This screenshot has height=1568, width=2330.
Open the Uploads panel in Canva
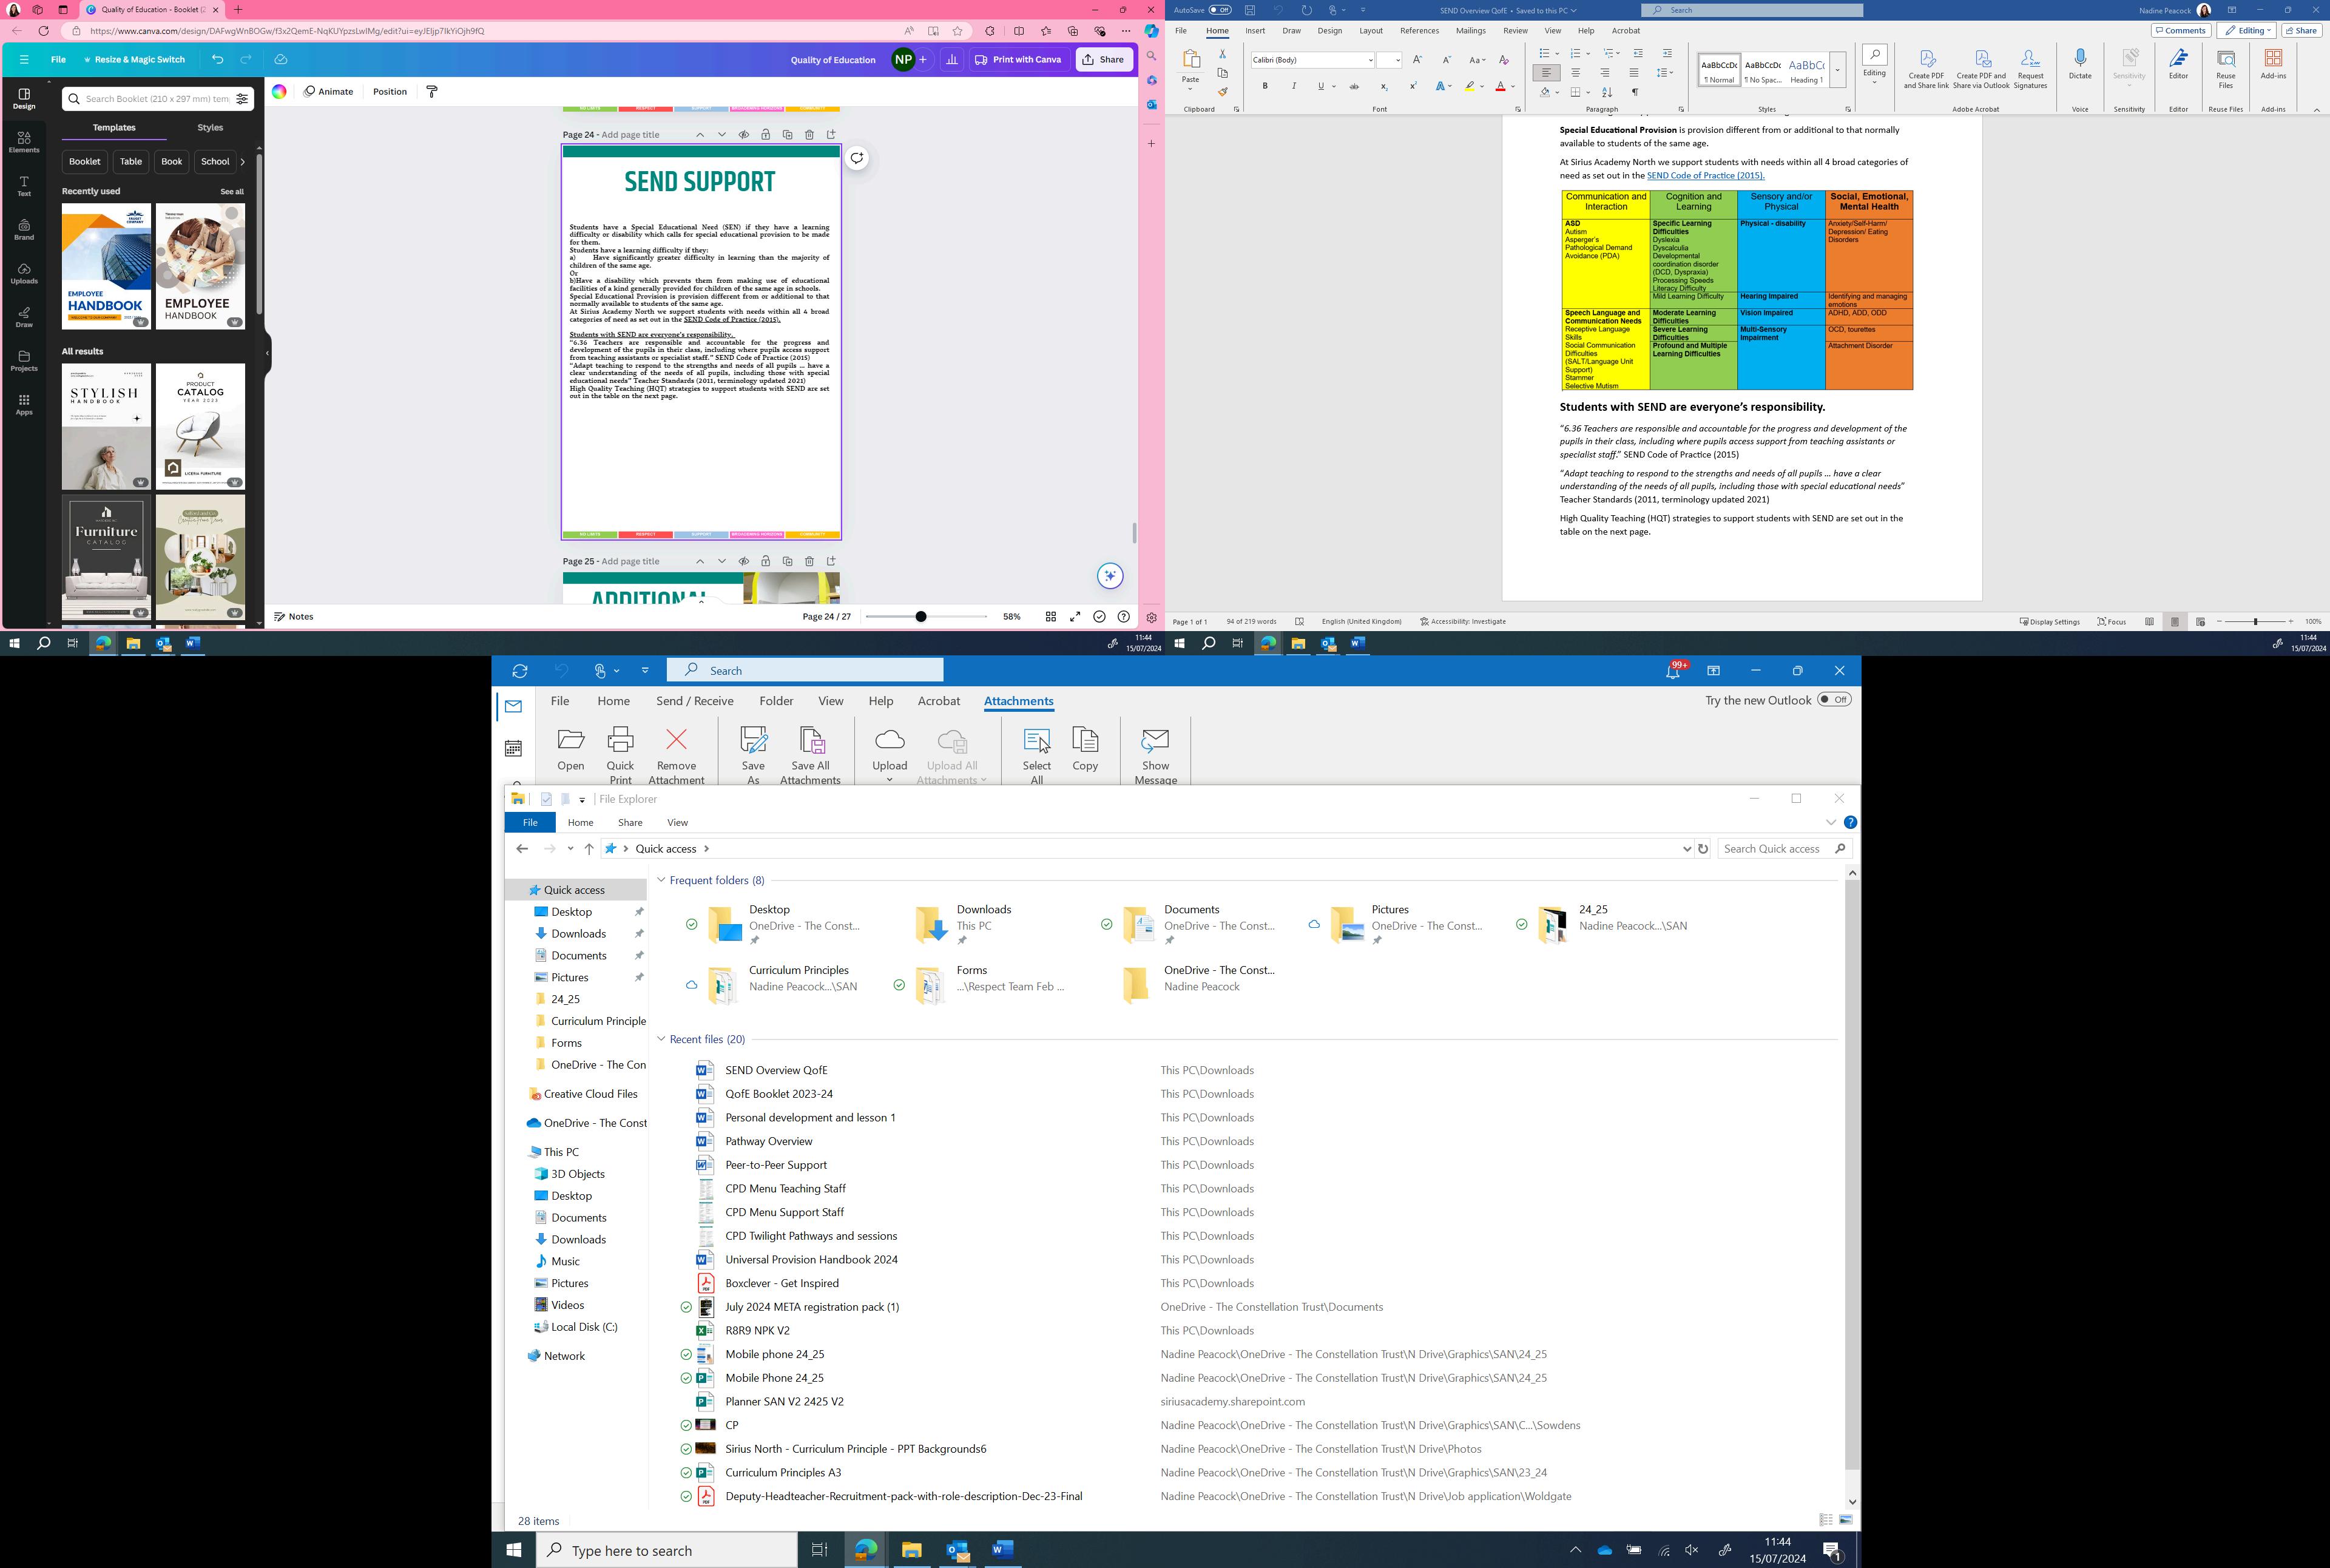24,273
